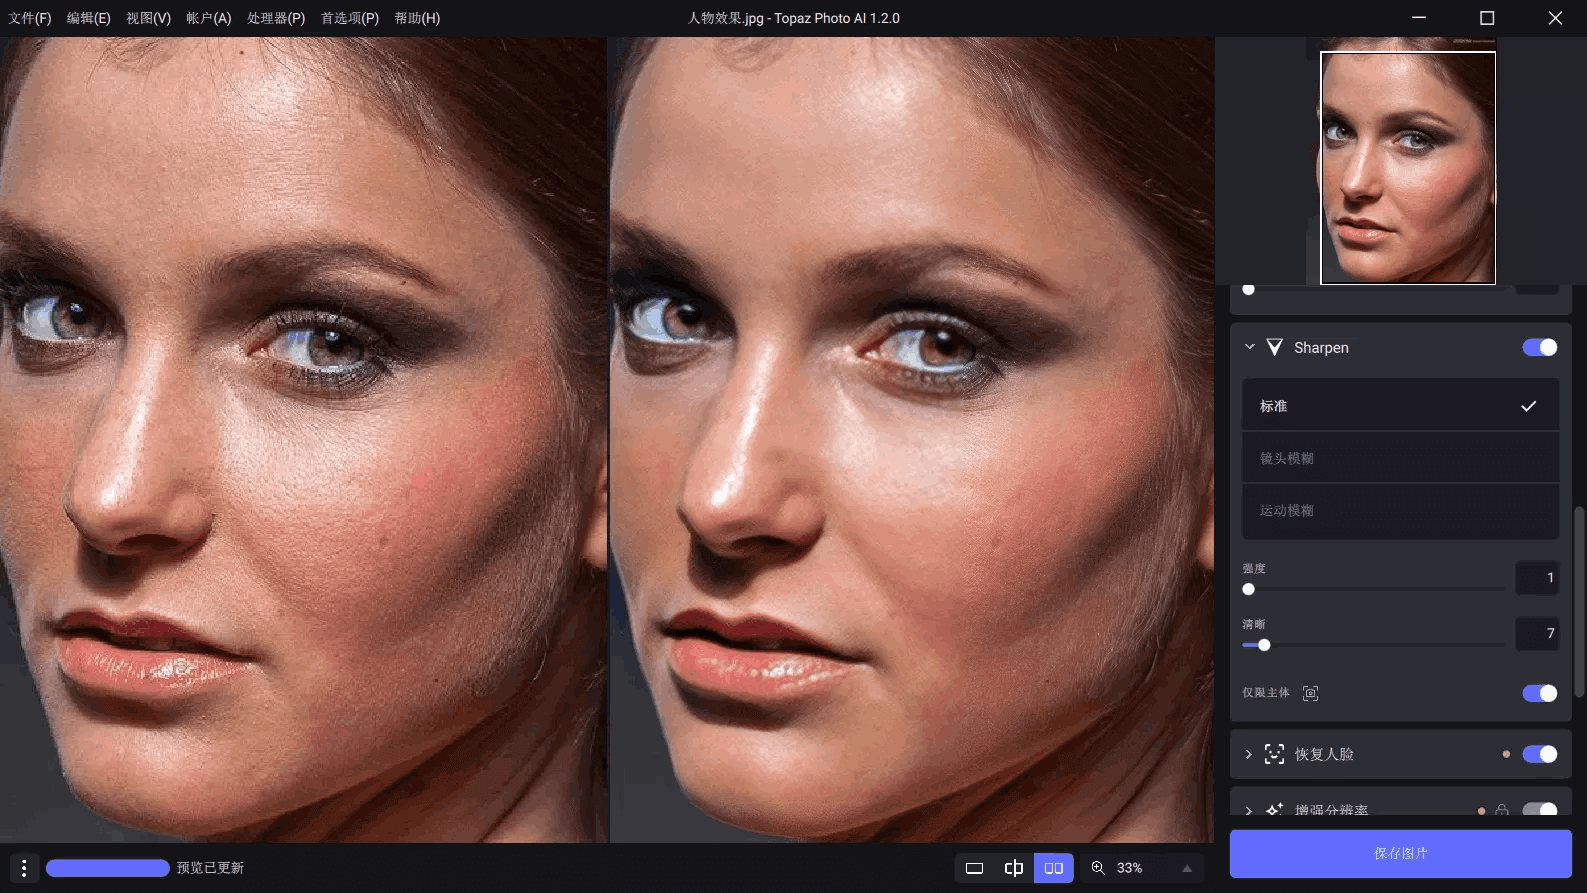The height and width of the screenshot is (893, 1587).
Task: Click the face recovery icon
Action: (x=1274, y=754)
